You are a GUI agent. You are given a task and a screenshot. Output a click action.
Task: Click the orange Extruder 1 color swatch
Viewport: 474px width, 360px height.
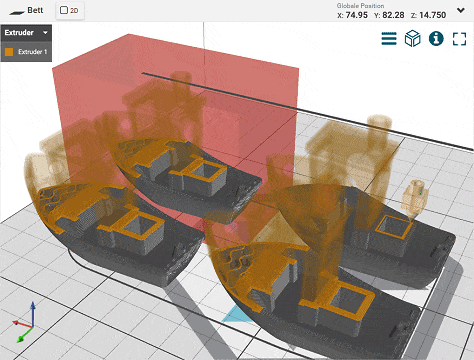(x=9, y=52)
